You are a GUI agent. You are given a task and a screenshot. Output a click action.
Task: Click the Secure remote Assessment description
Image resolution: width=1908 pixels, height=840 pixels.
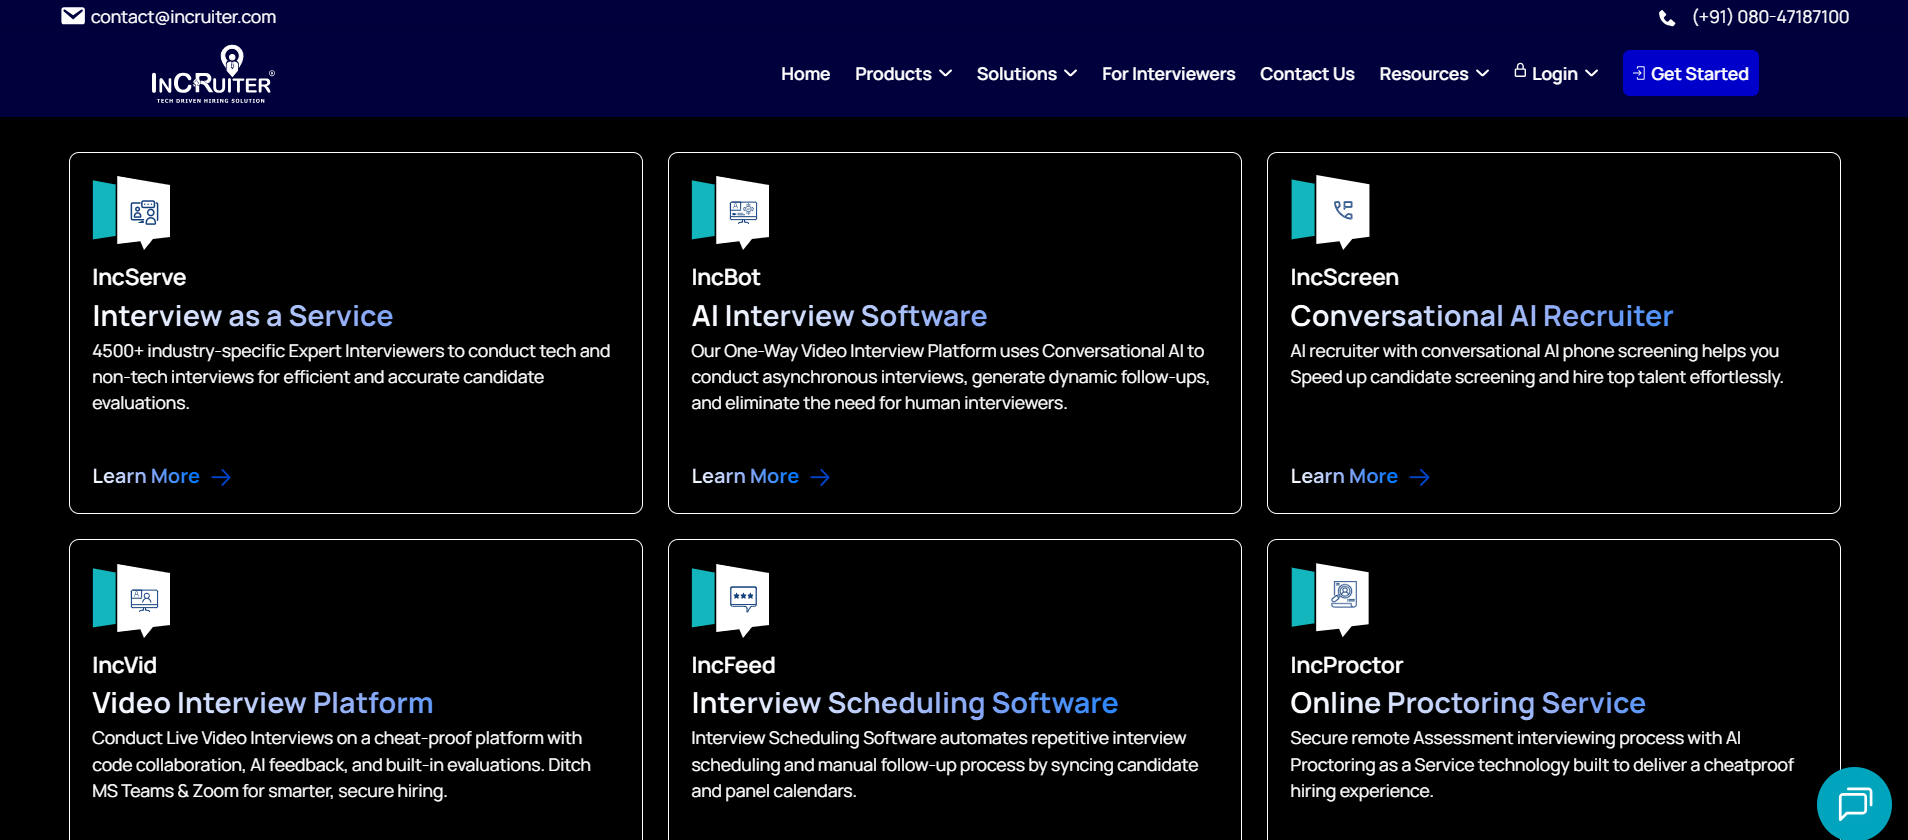(1542, 764)
